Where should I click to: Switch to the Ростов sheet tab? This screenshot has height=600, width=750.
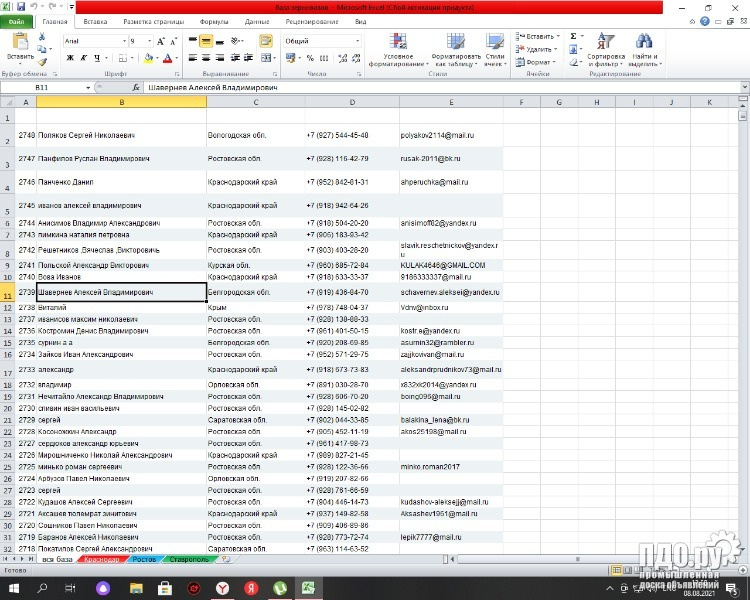pos(142,559)
